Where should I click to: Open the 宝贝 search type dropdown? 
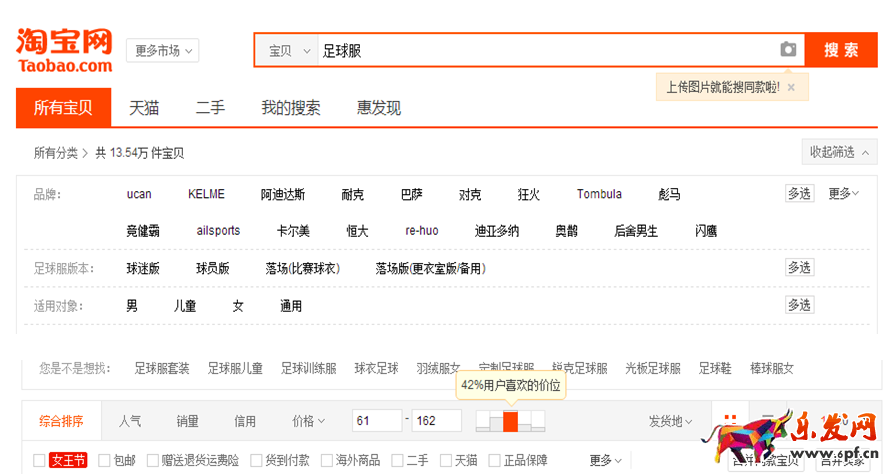point(286,51)
